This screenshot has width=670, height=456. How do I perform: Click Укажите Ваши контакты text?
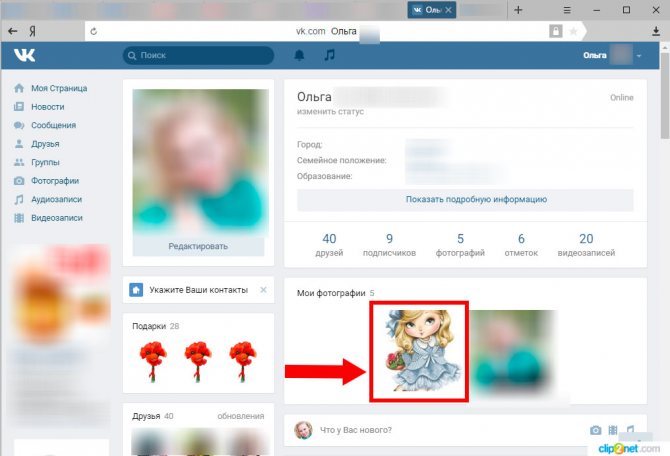[x=198, y=290]
